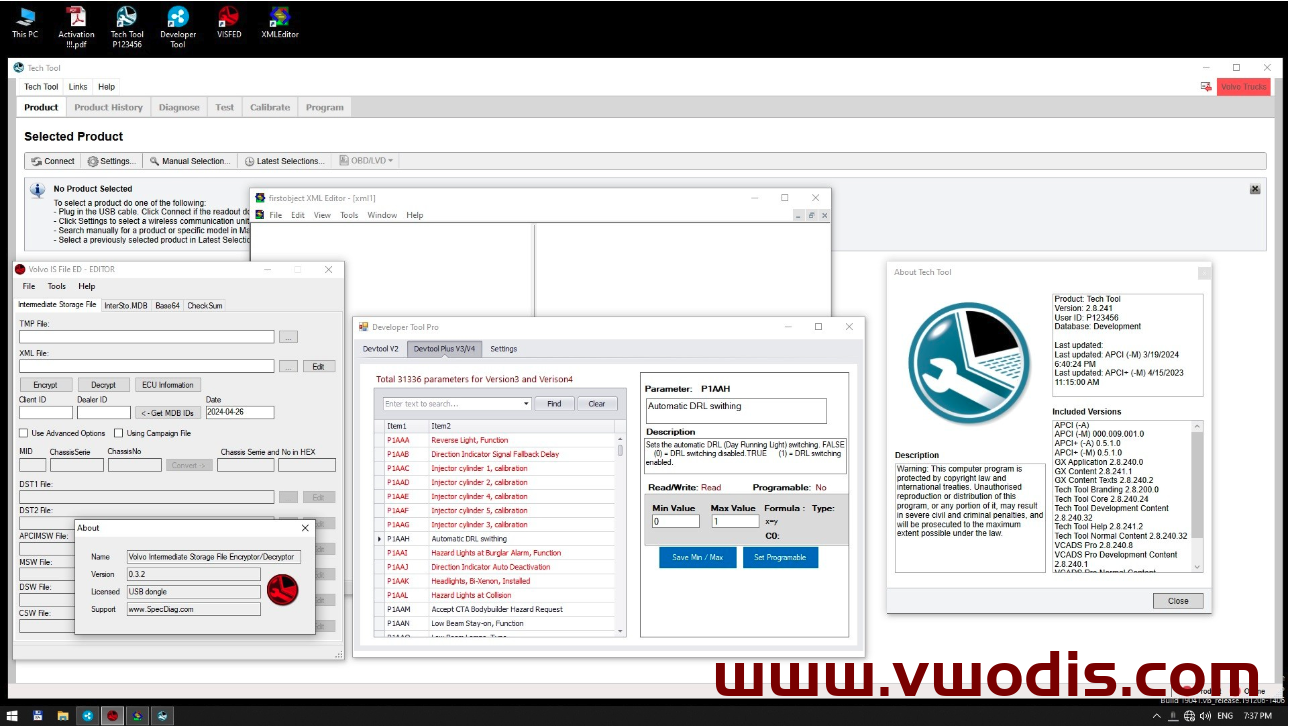Viewport: 1289px width, 726px height.
Task: Open the Activation !!!.pdf desktop file
Action: (x=76, y=26)
